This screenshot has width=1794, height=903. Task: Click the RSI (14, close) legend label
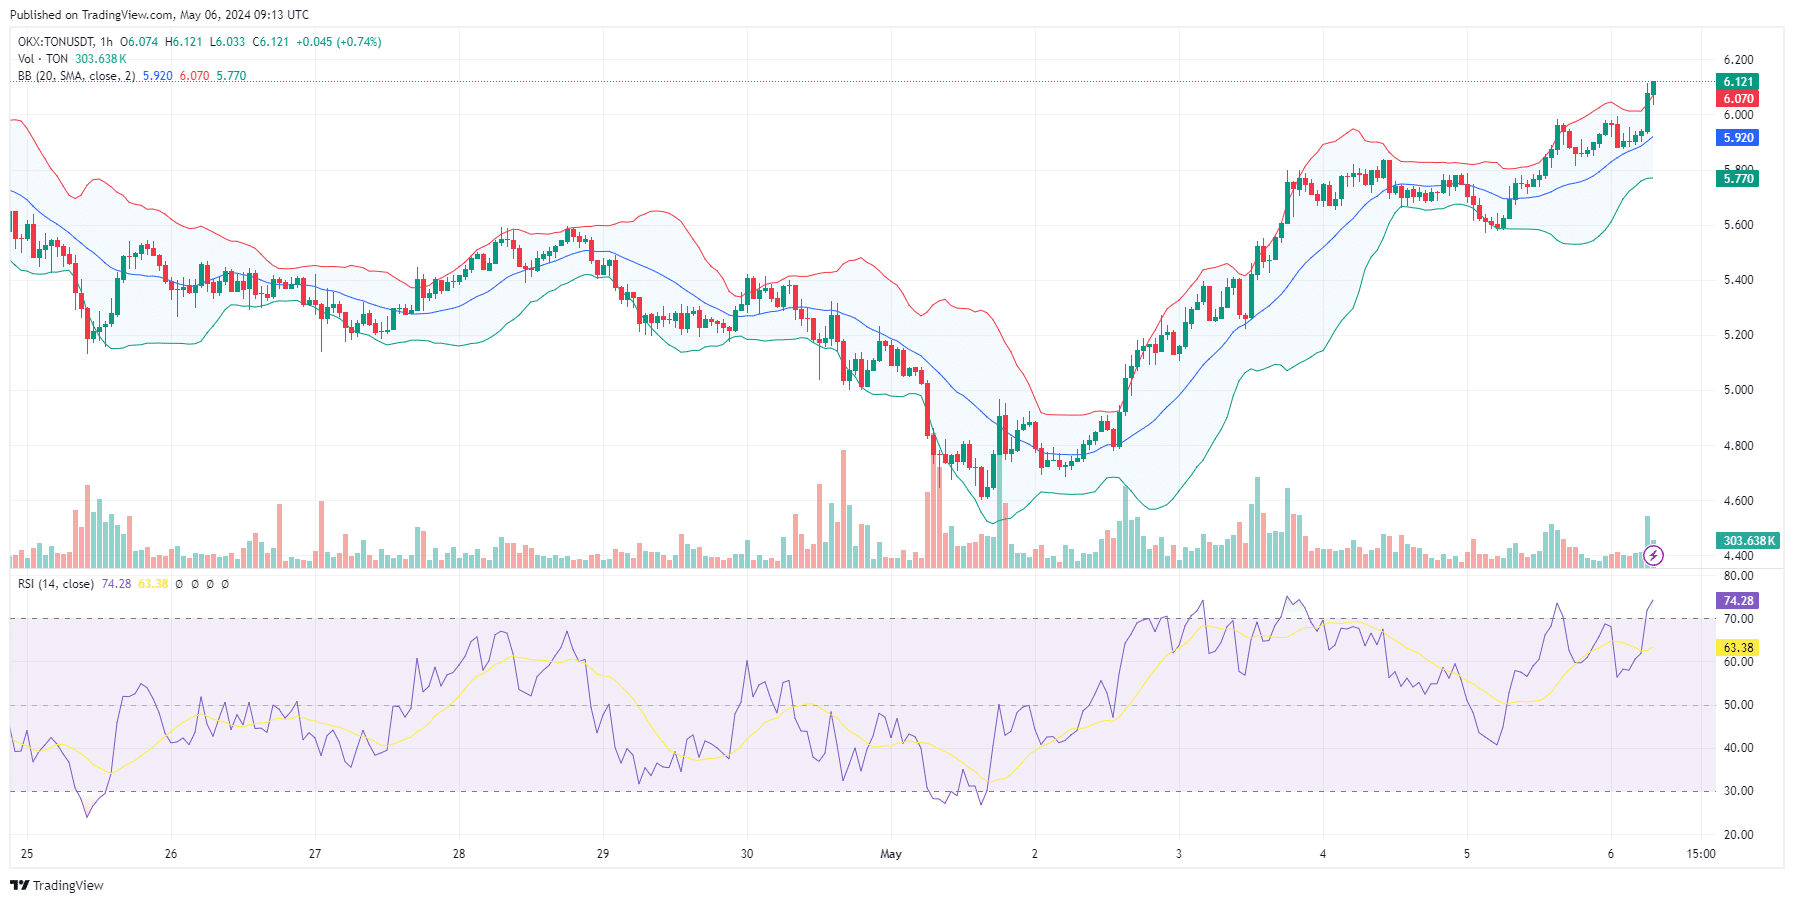[56, 584]
